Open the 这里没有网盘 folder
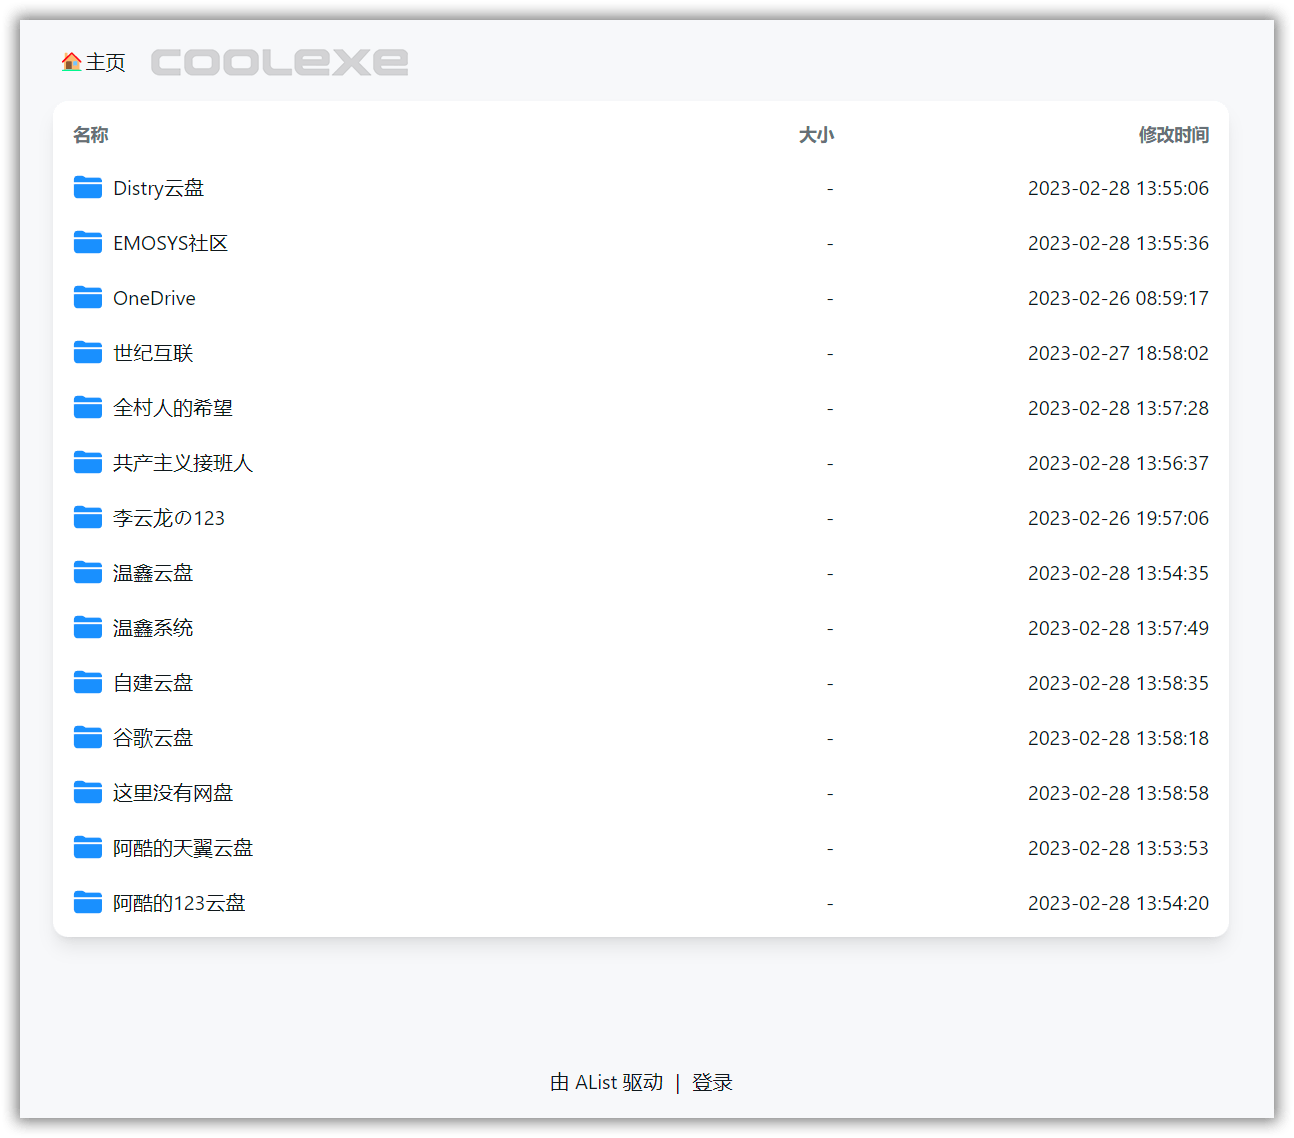Viewport: 1294px width, 1138px height. point(173,792)
